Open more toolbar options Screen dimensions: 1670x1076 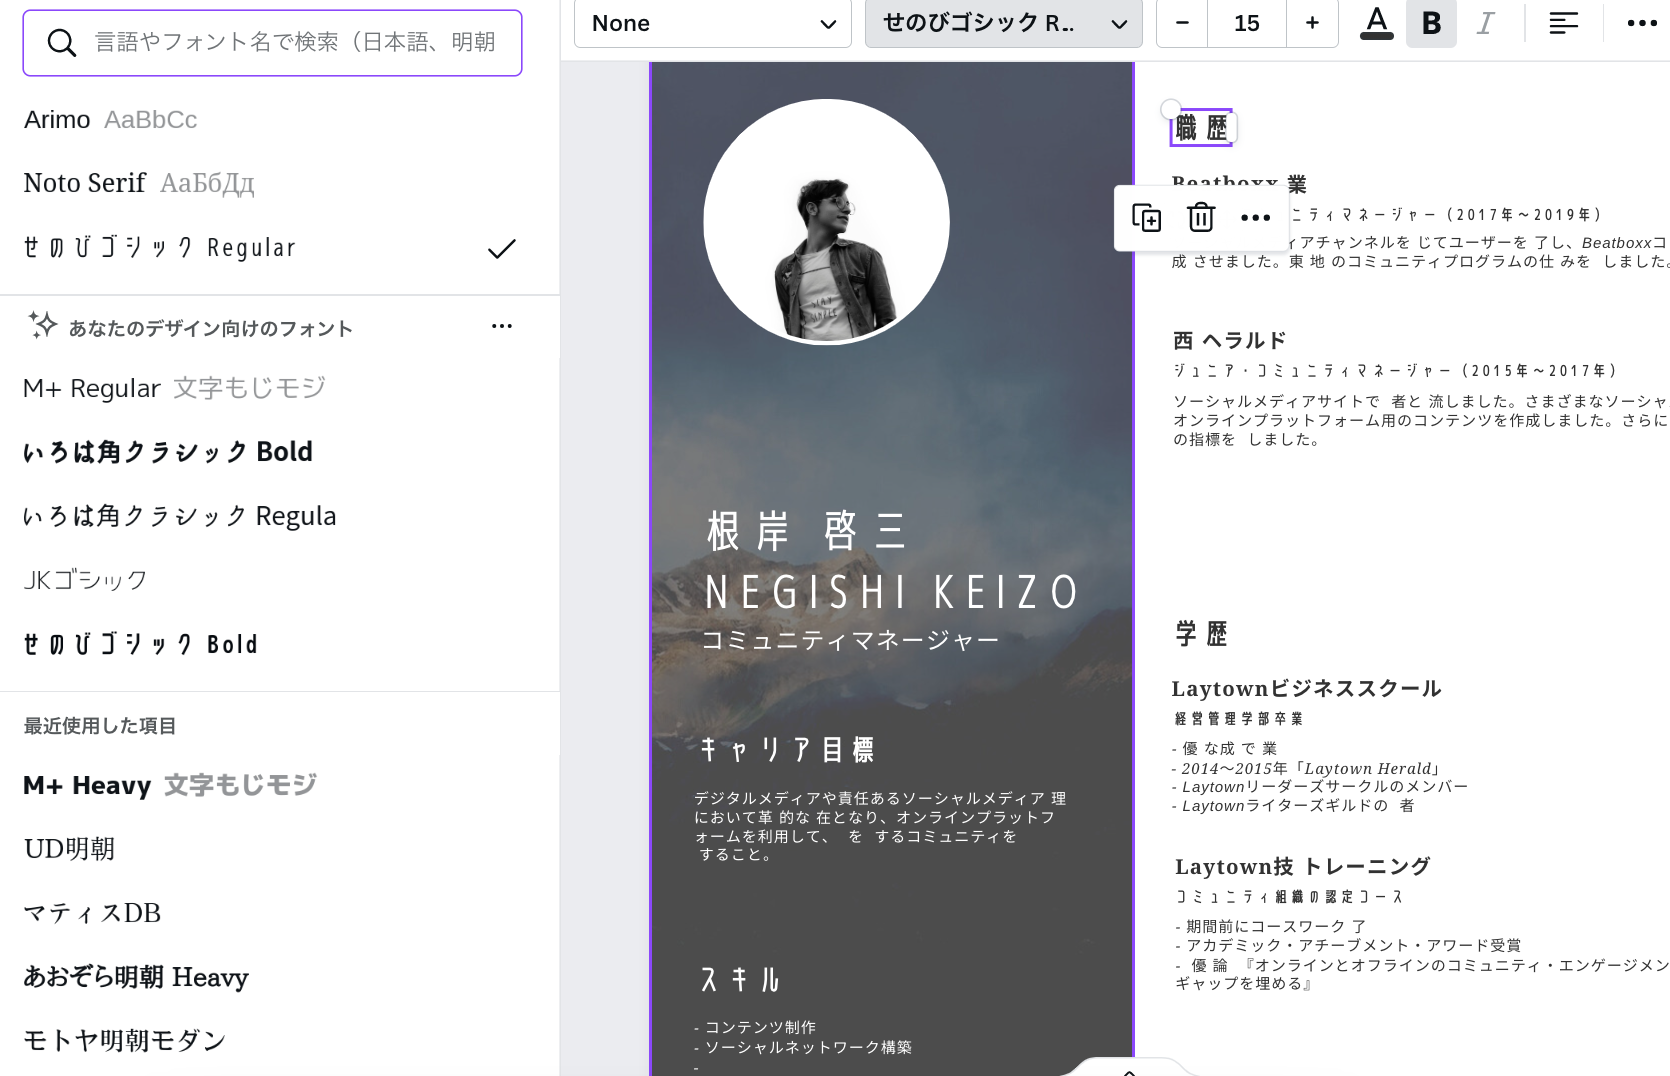click(1642, 23)
